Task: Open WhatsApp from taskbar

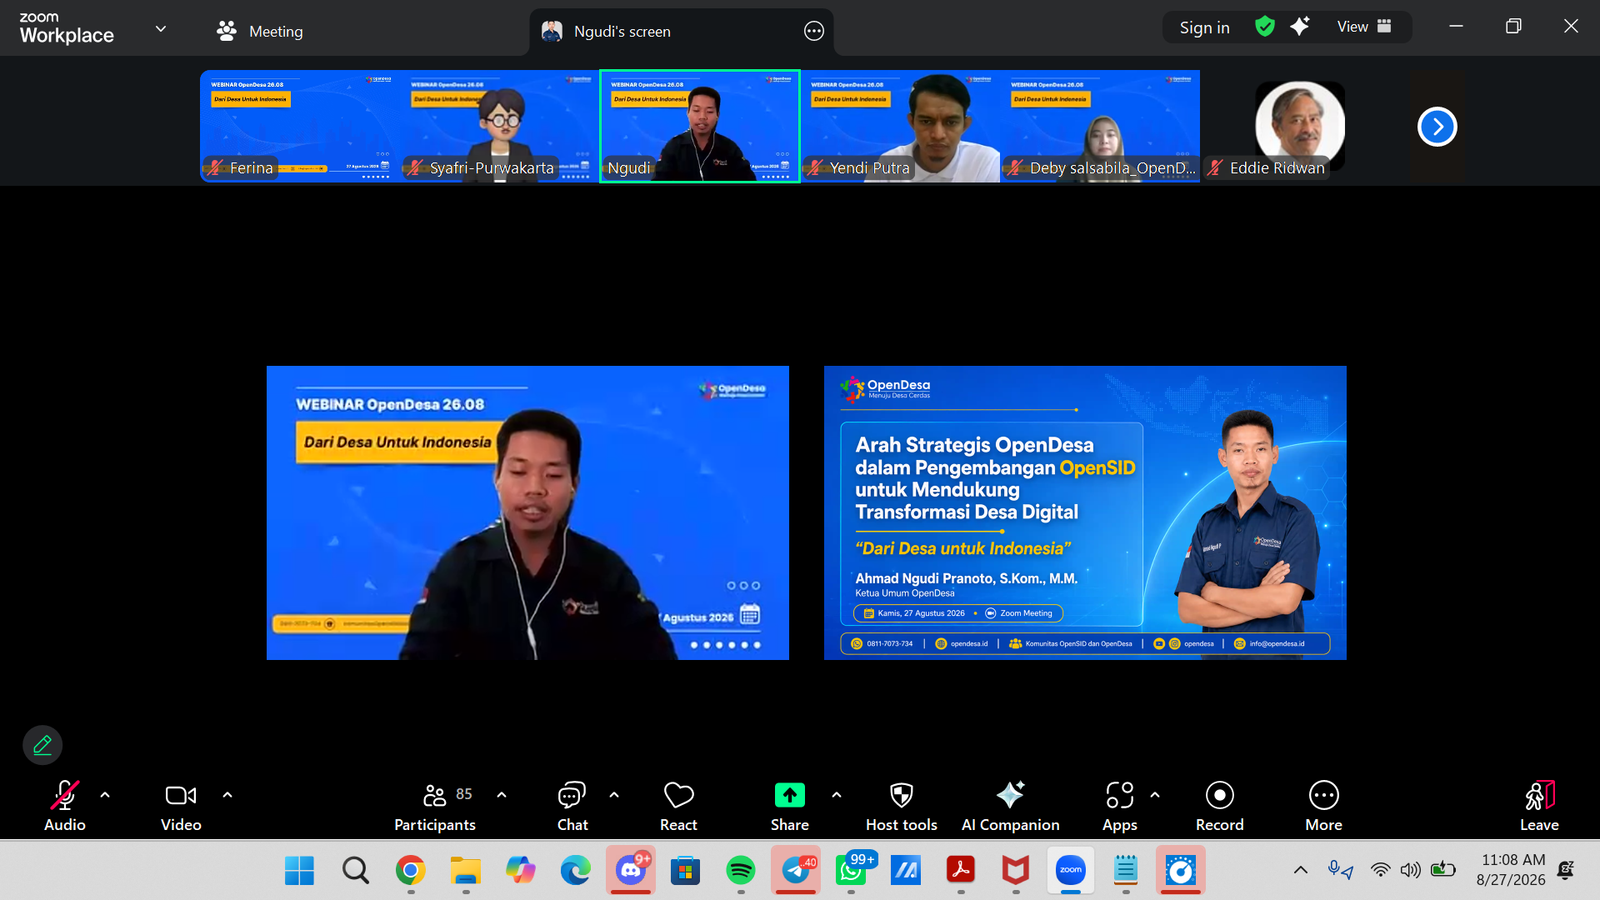Action: tap(851, 870)
